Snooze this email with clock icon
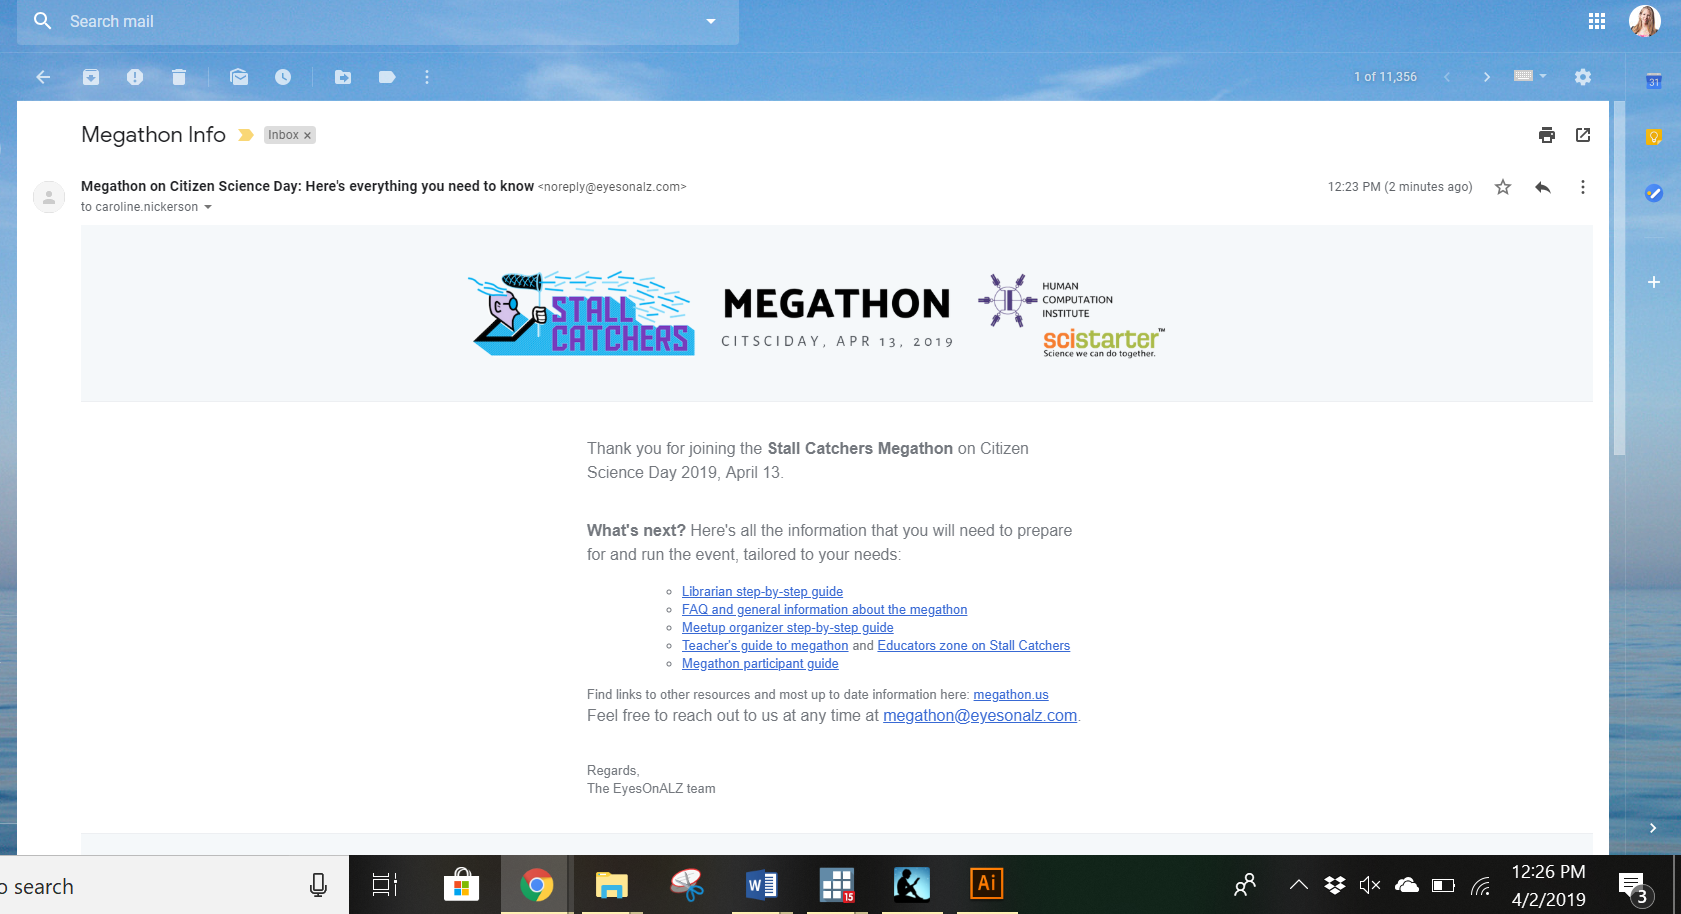Viewport: 1681px width, 914px height. [283, 77]
